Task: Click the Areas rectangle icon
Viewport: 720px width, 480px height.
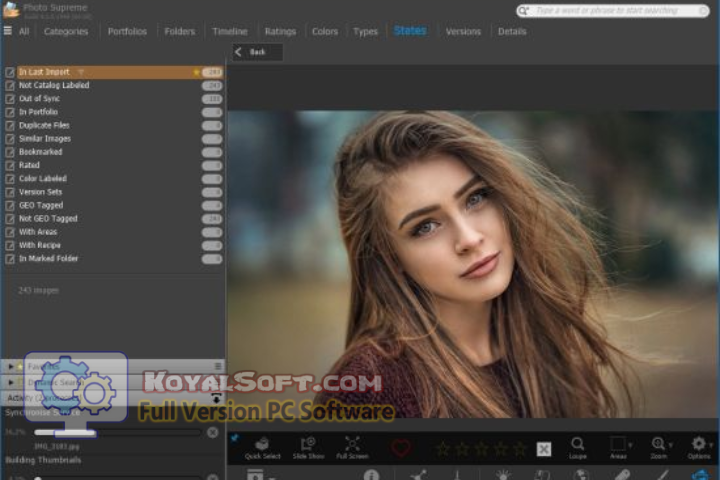Action: click(x=618, y=444)
